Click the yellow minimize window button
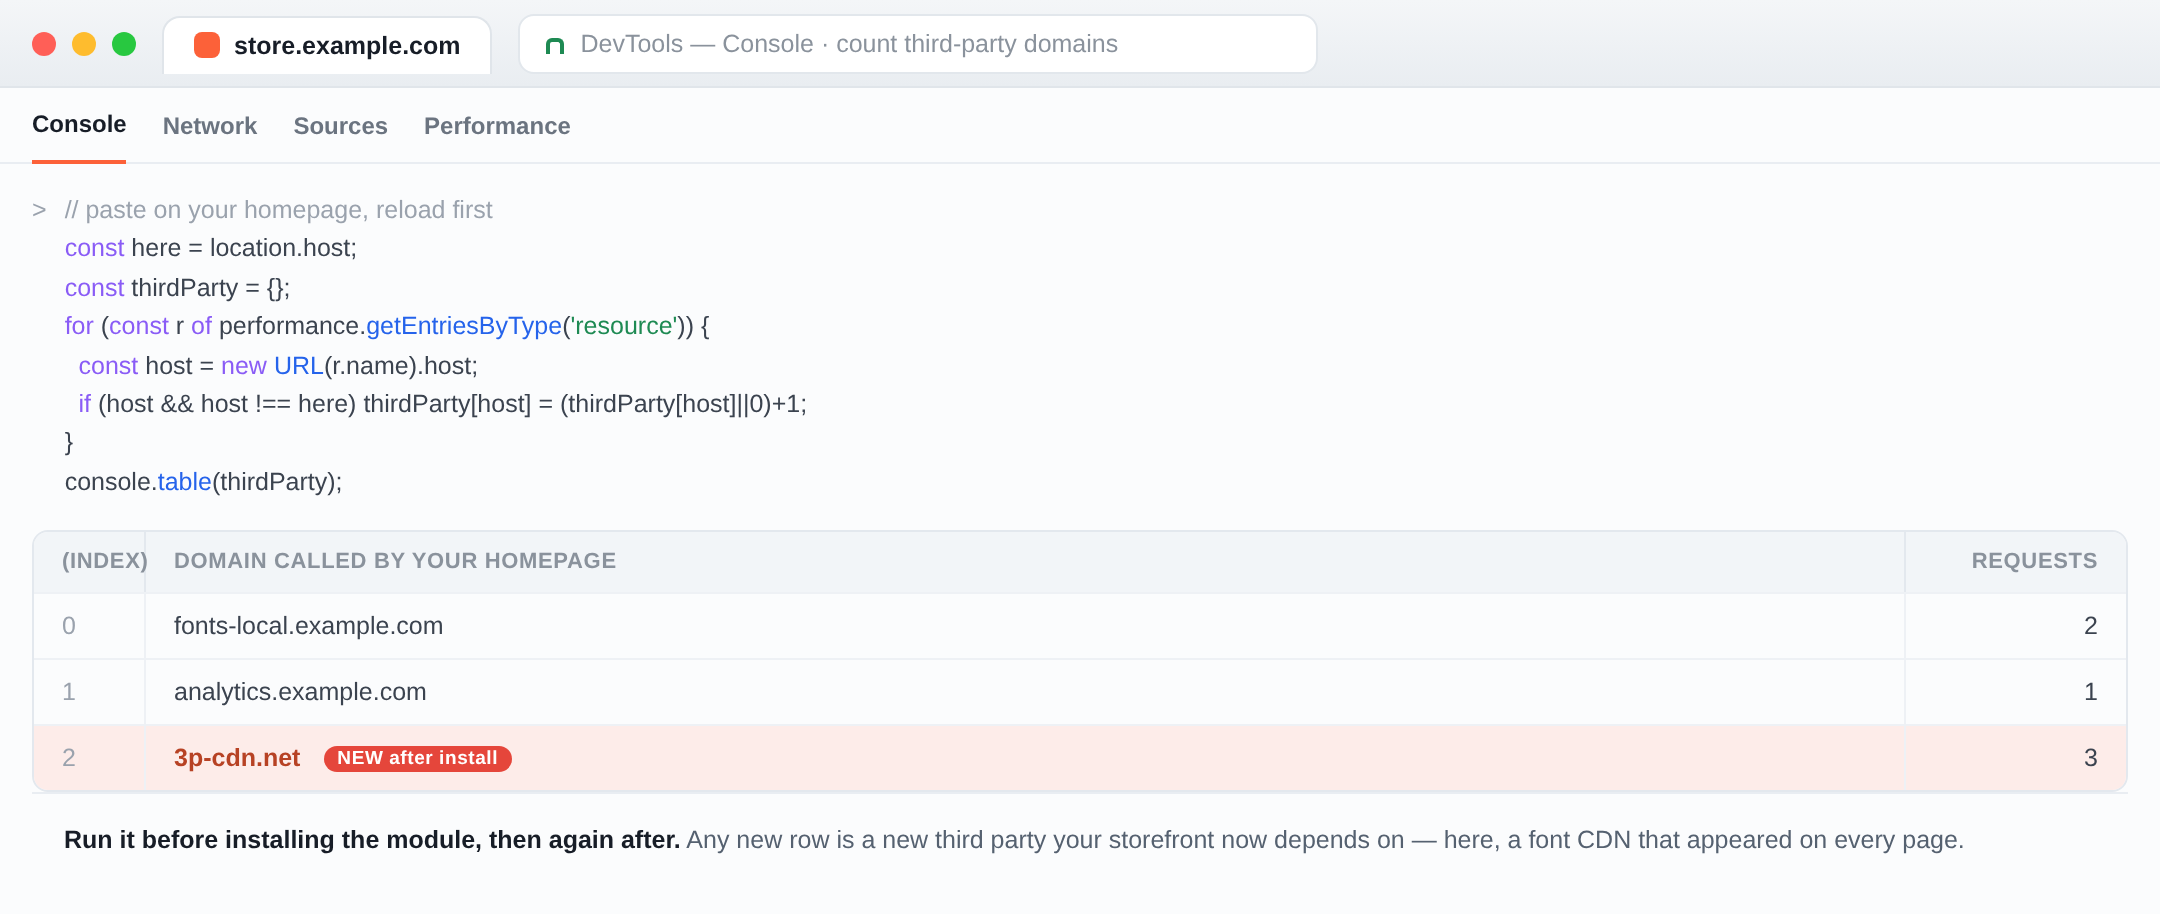2160x914 pixels. click(x=84, y=44)
